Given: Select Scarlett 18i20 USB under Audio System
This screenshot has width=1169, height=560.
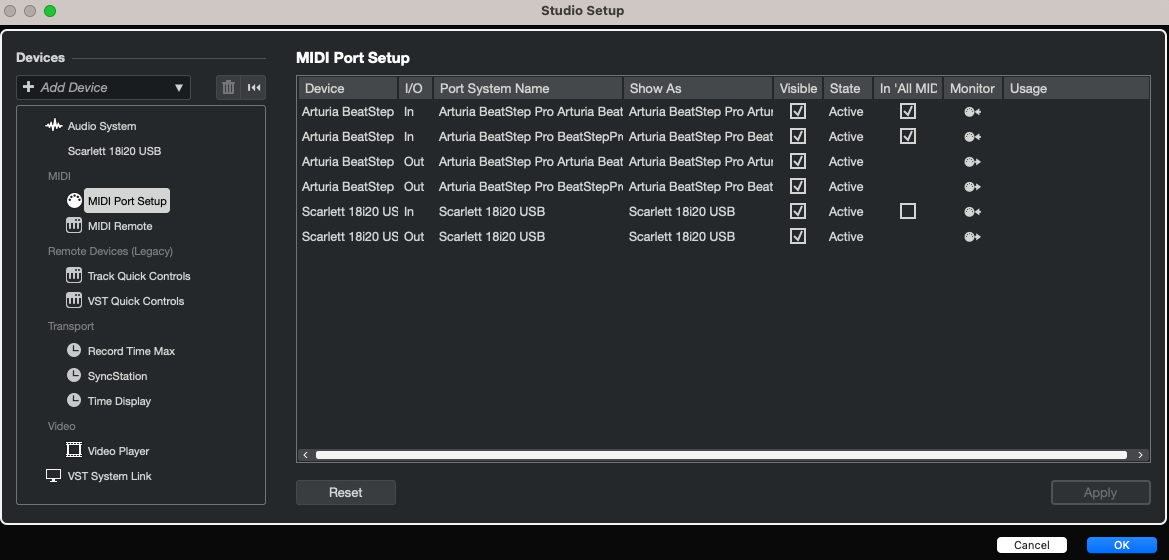Looking at the screenshot, I should tap(114, 151).
